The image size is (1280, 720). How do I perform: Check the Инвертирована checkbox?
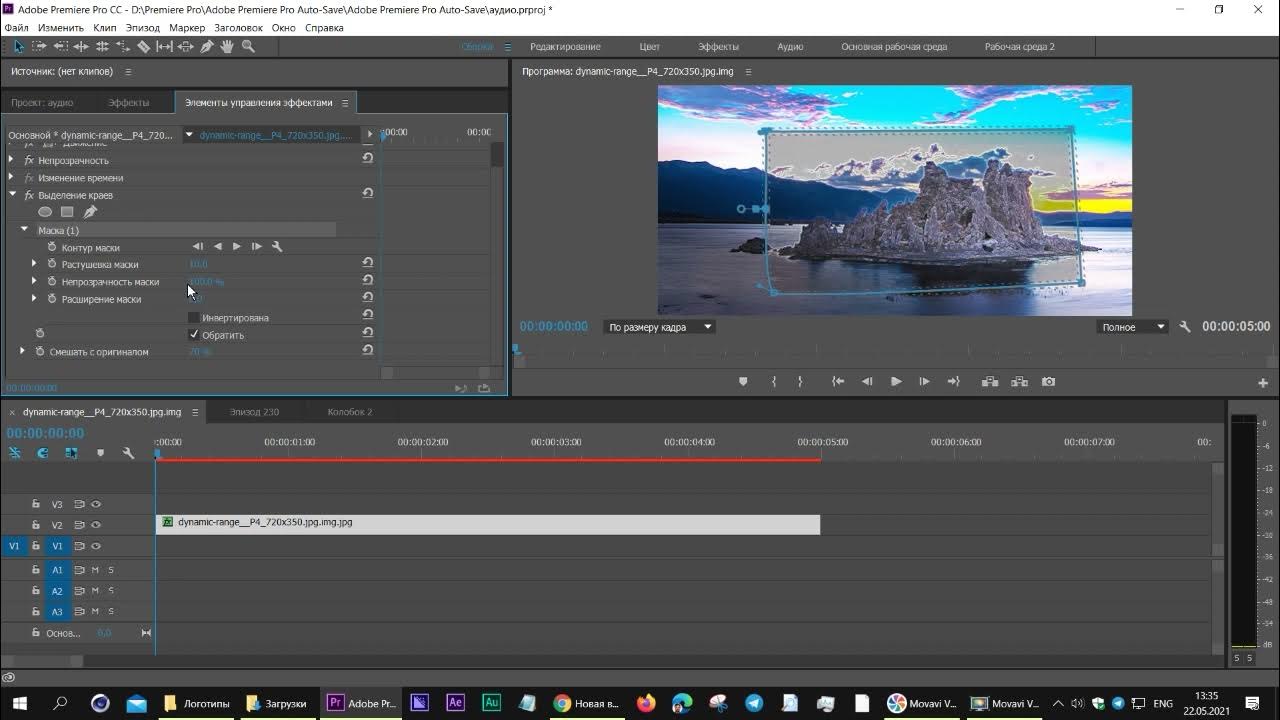(194, 318)
